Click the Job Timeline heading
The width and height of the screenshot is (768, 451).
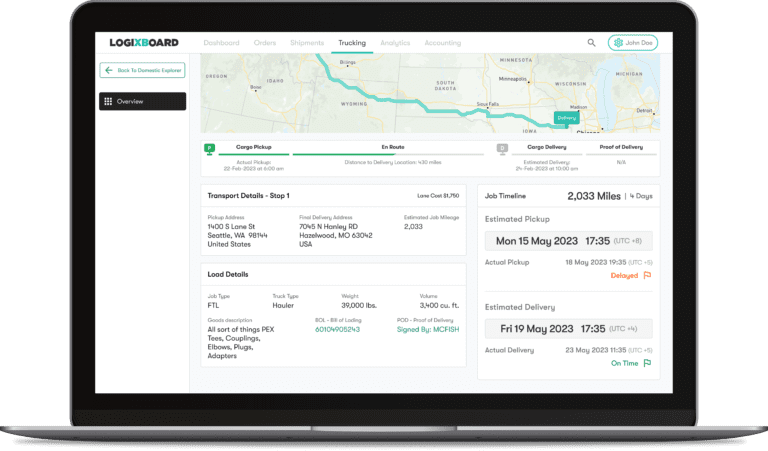tap(505, 196)
